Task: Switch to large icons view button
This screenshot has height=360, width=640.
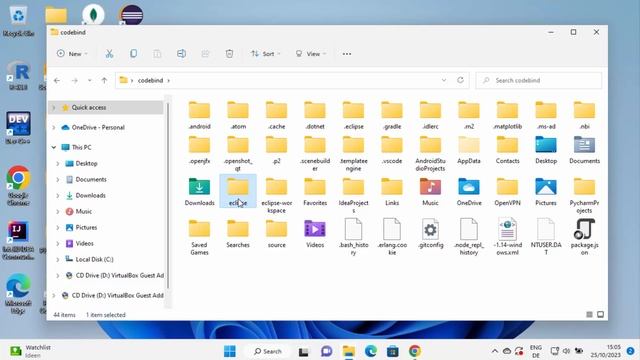Action: 600,314
